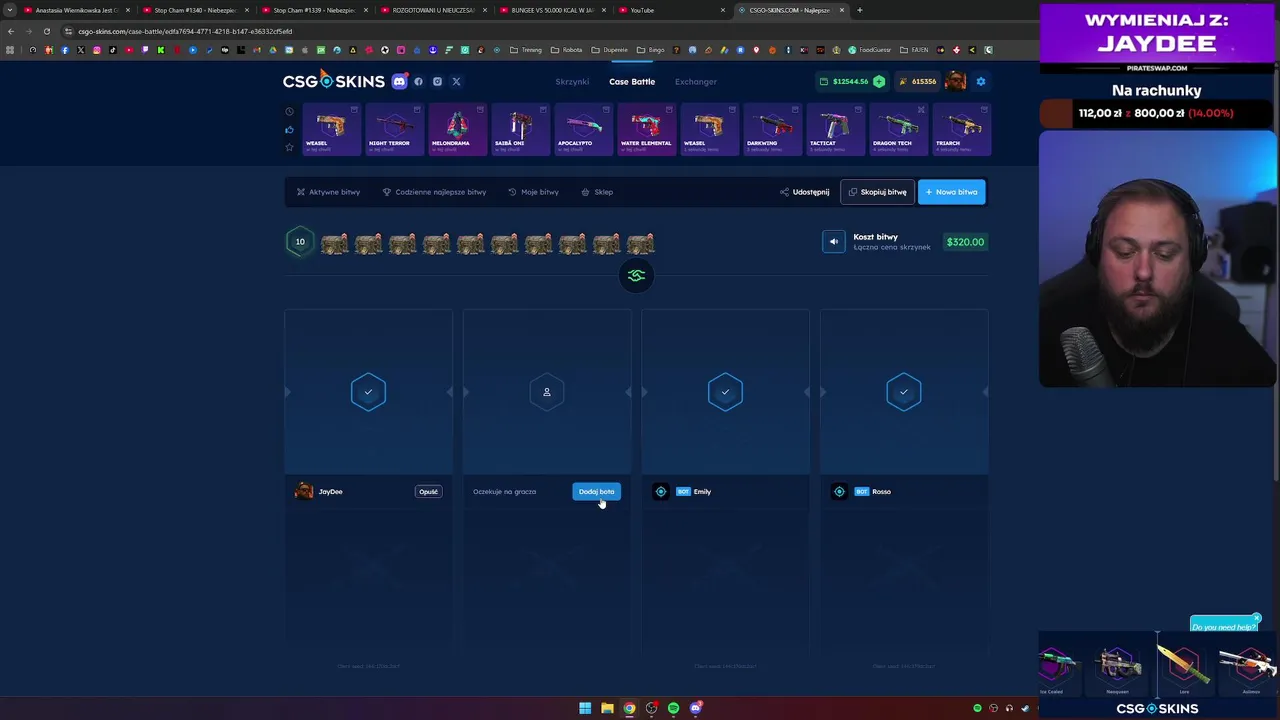Click the empty player slot hexagon icon
This screenshot has height=720, width=1280.
(x=547, y=392)
